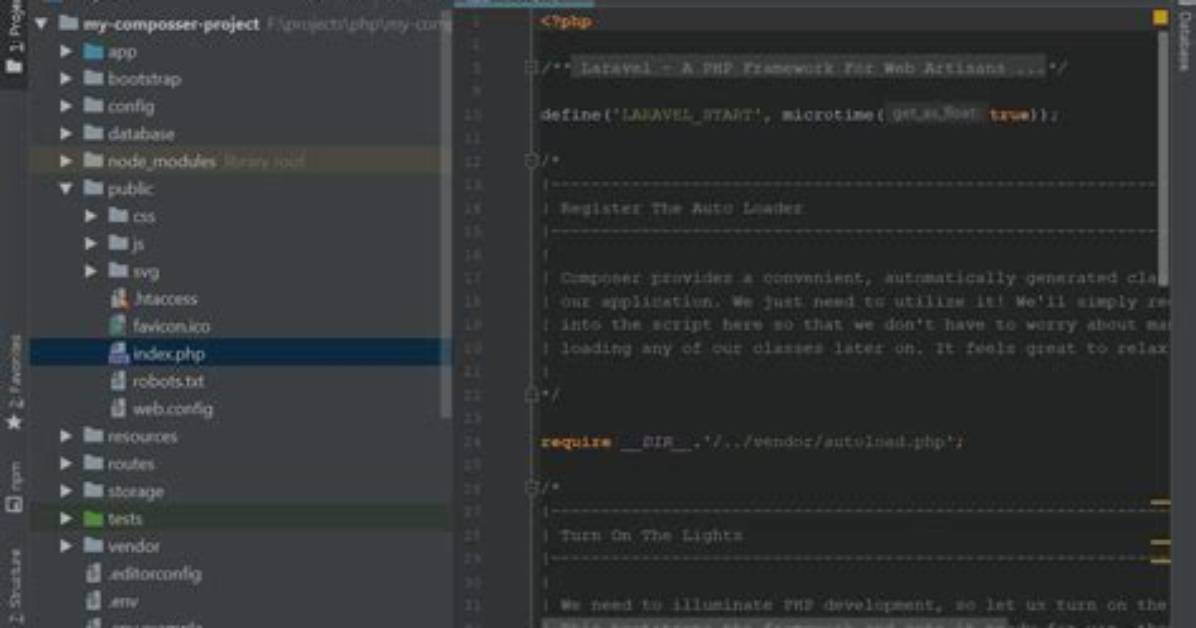Expand the config folder arrow
The width and height of the screenshot is (1196, 628).
coord(66,106)
